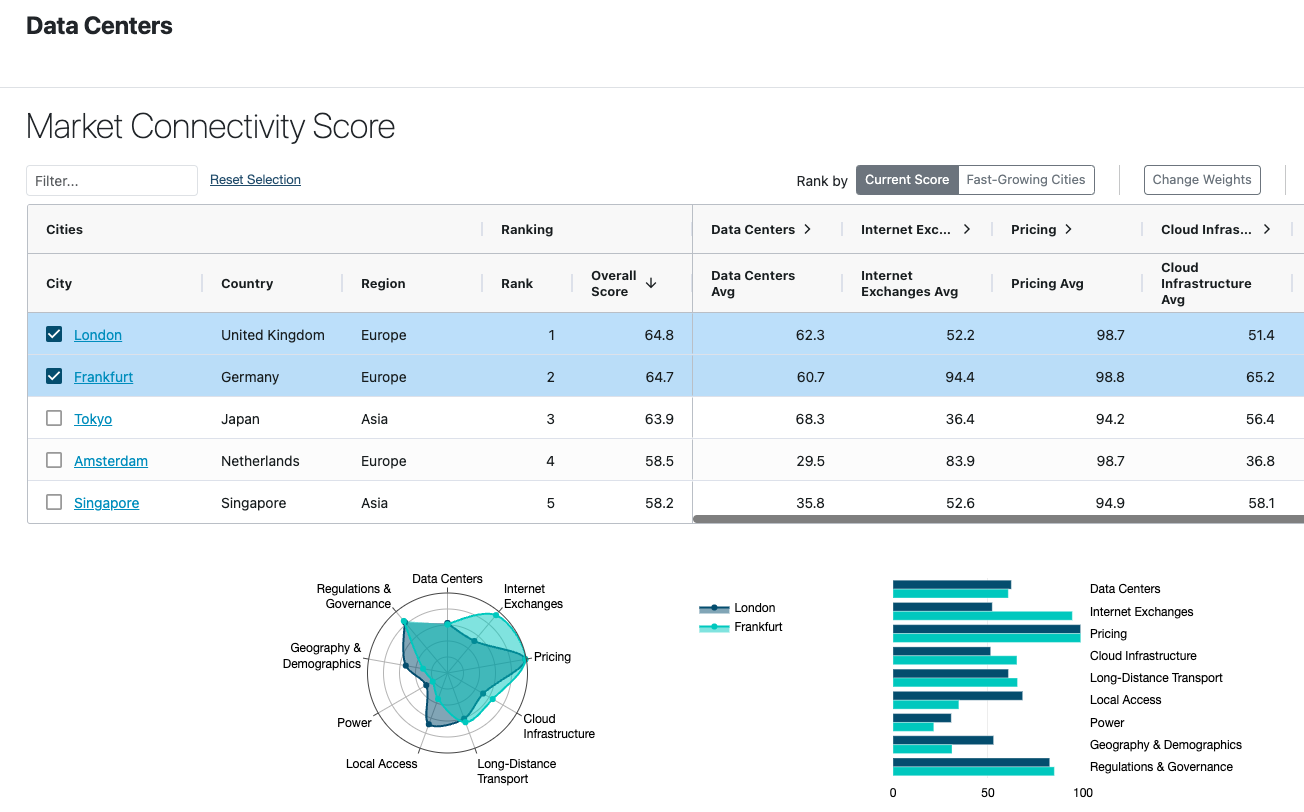Sort by the Rank column header
Image resolution: width=1304 pixels, height=812 pixels.
[517, 283]
